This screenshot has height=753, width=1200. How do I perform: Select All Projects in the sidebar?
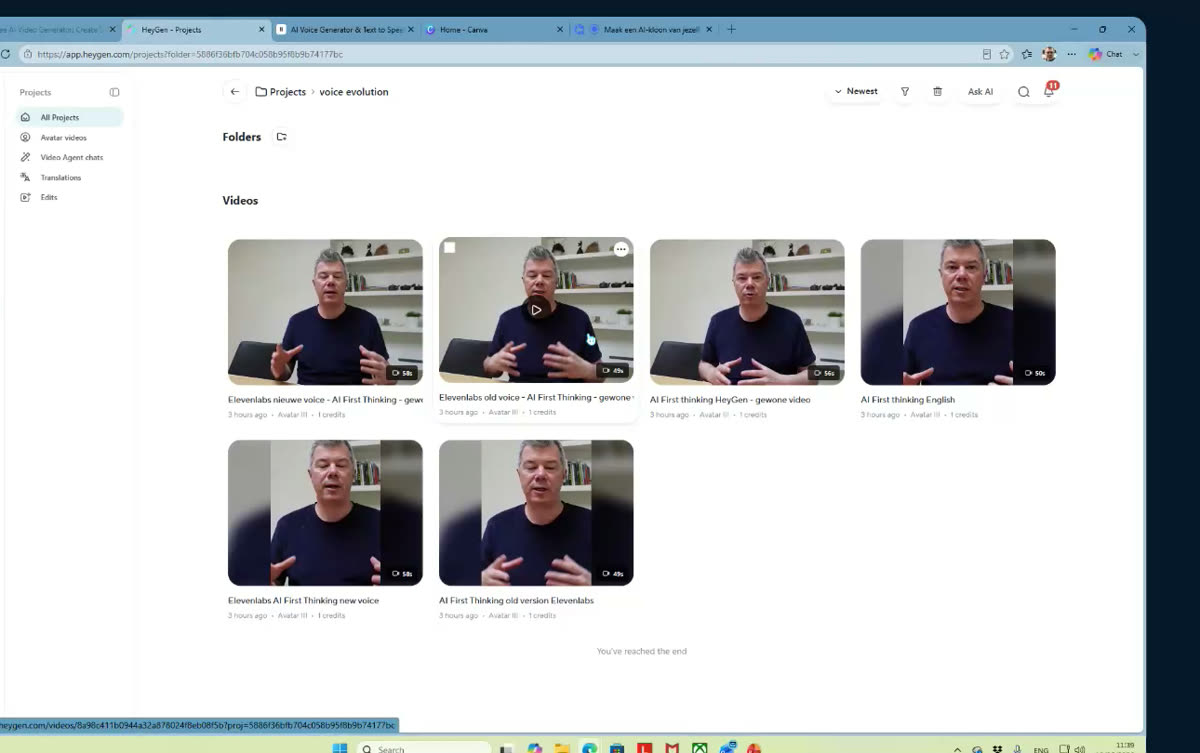click(70, 117)
